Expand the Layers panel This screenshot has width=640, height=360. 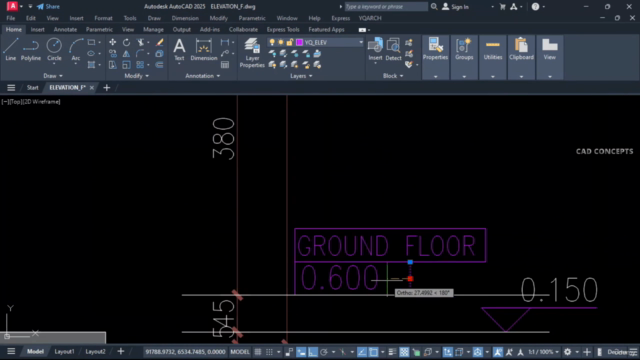point(301,76)
